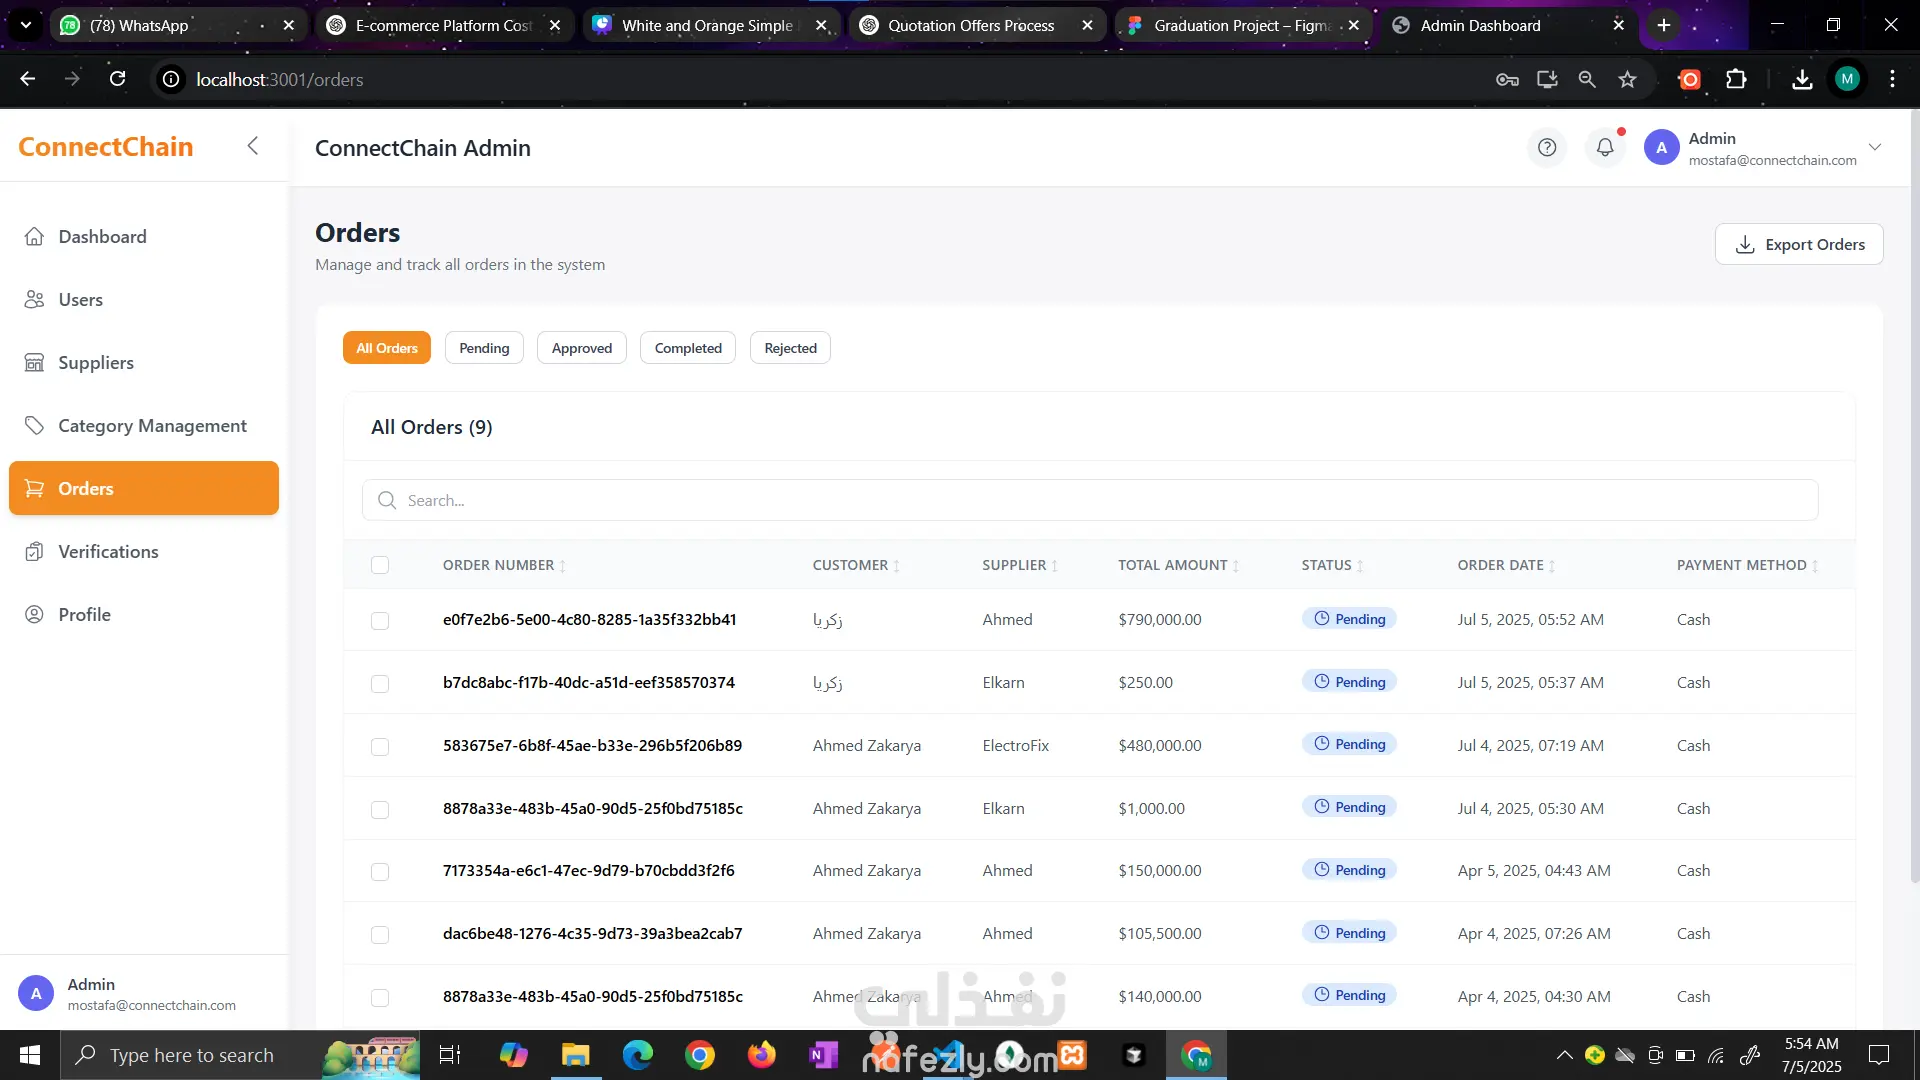Click the orders Search field
1920x1080 pixels.
tap(1090, 501)
